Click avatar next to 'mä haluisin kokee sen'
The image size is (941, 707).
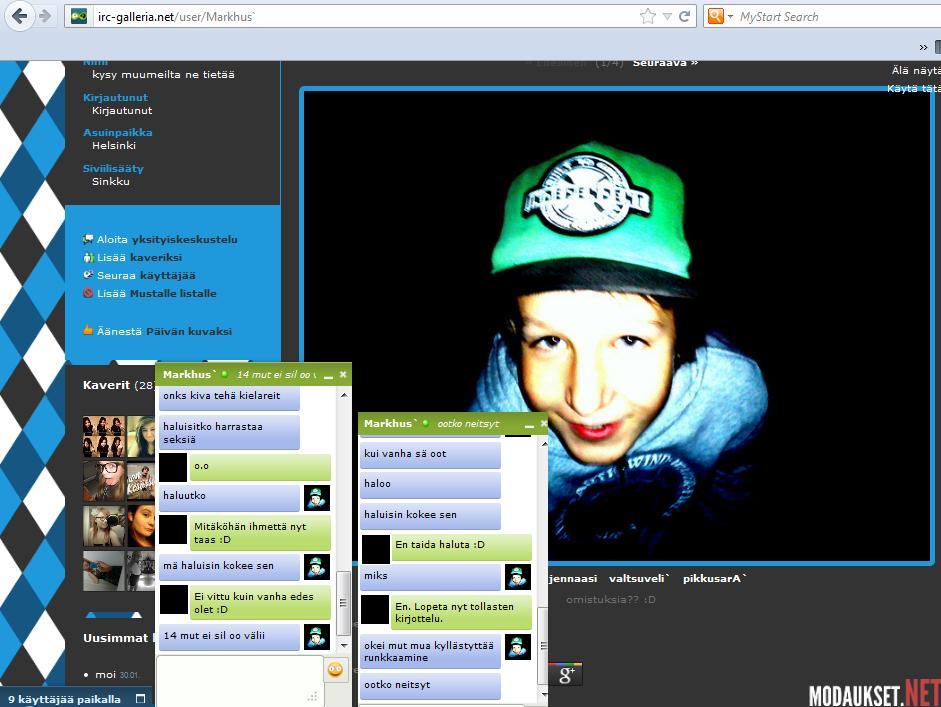pos(317,567)
